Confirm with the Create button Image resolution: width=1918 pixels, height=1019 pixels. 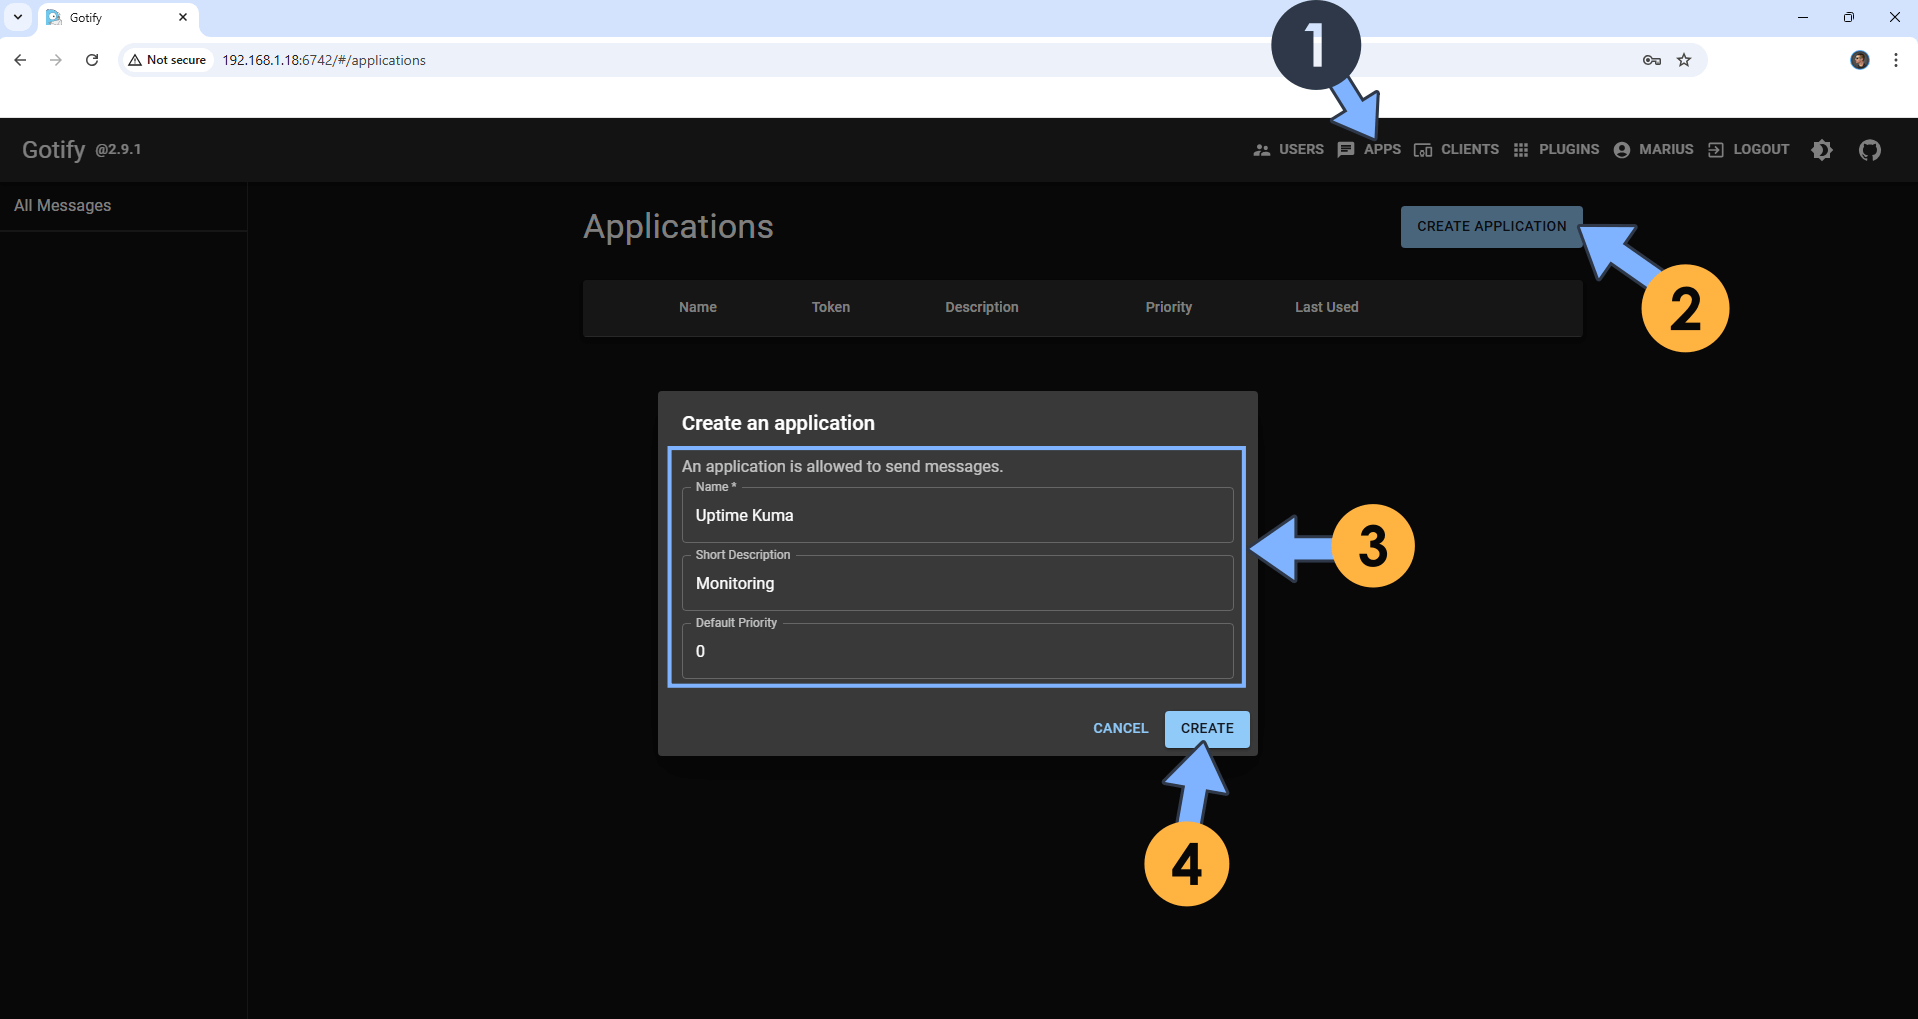point(1206,729)
